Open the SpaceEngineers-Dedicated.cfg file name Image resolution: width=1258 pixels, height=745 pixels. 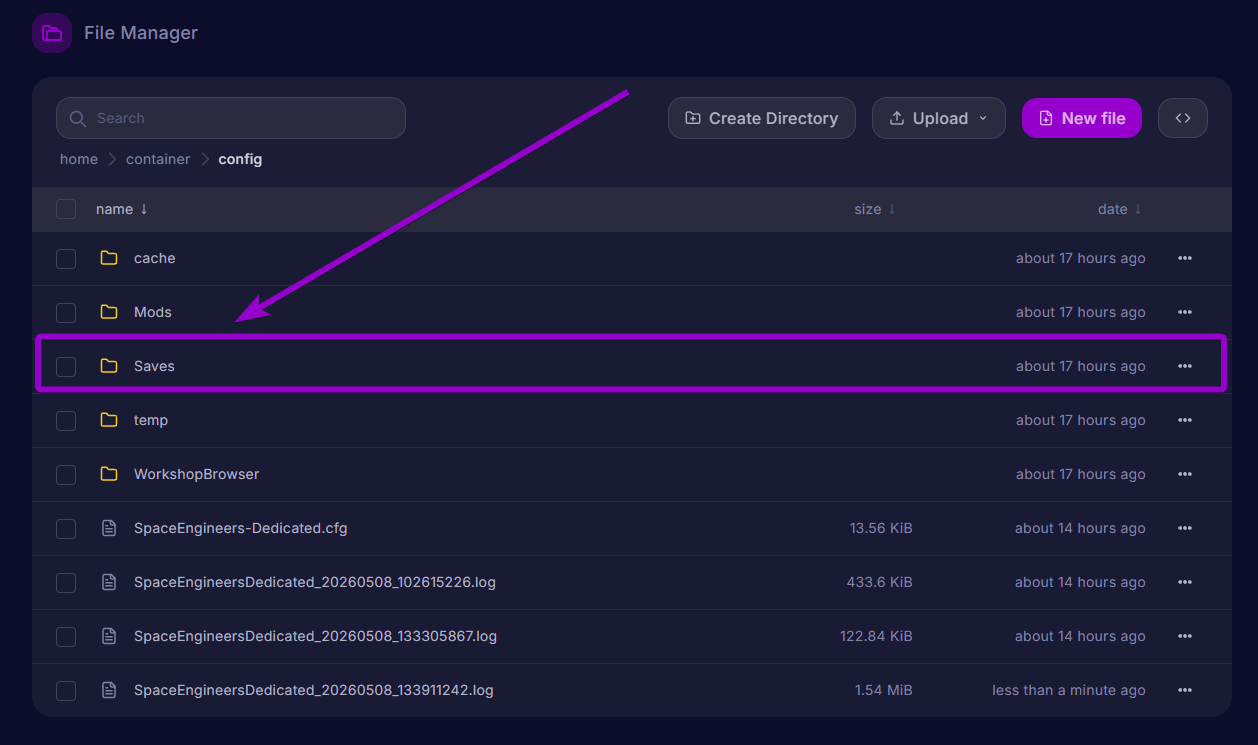241,528
